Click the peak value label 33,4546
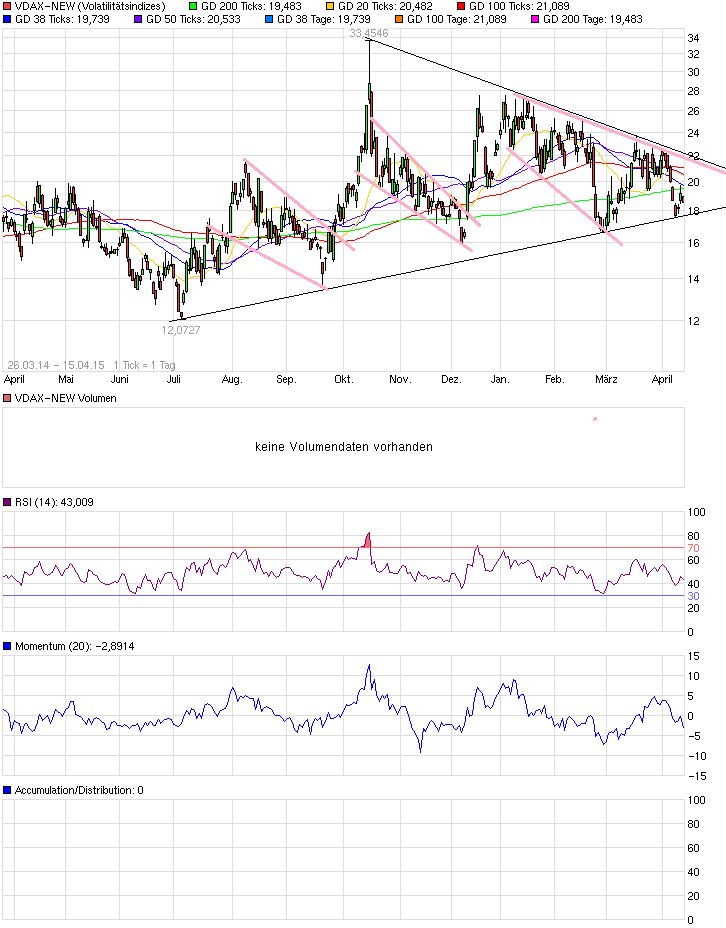 [369, 33]
